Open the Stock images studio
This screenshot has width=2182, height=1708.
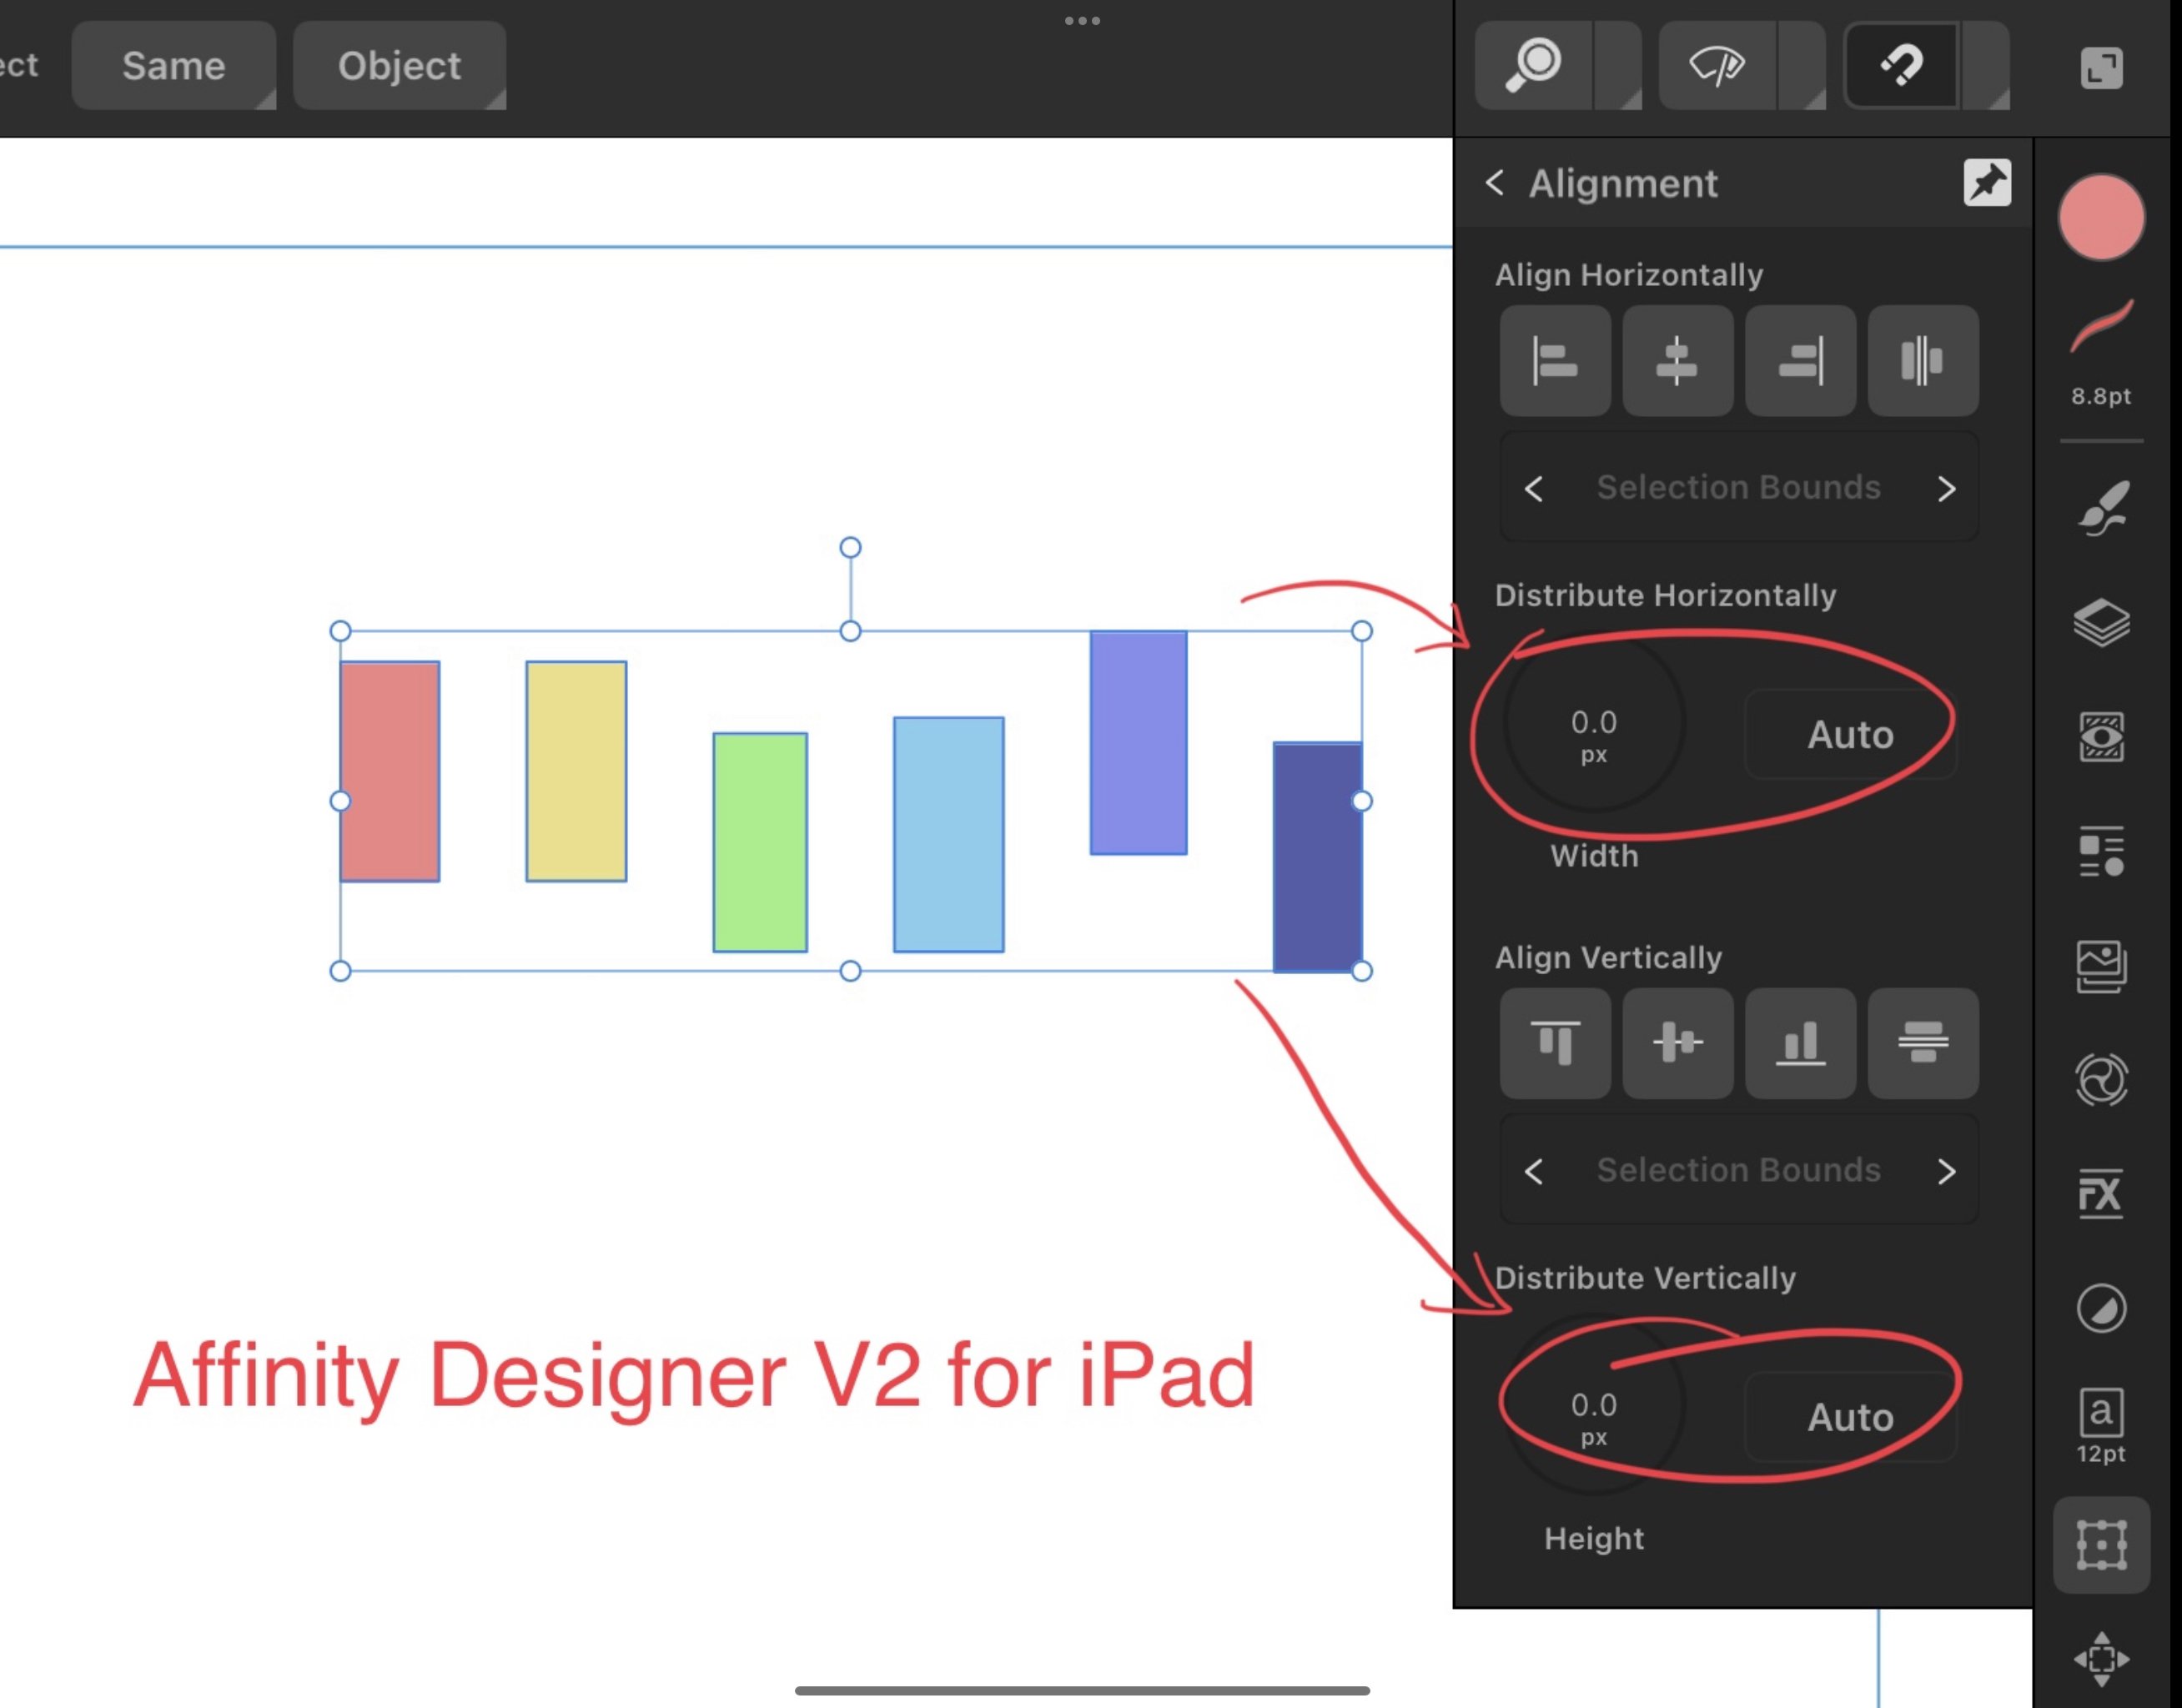[x=2101, y=966]
